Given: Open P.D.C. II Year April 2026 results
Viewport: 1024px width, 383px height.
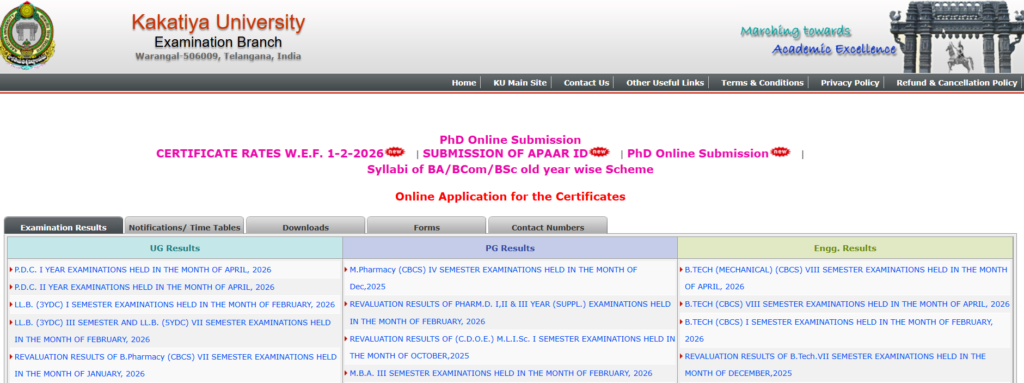Looking at the screenshot, I should (144, 287).
